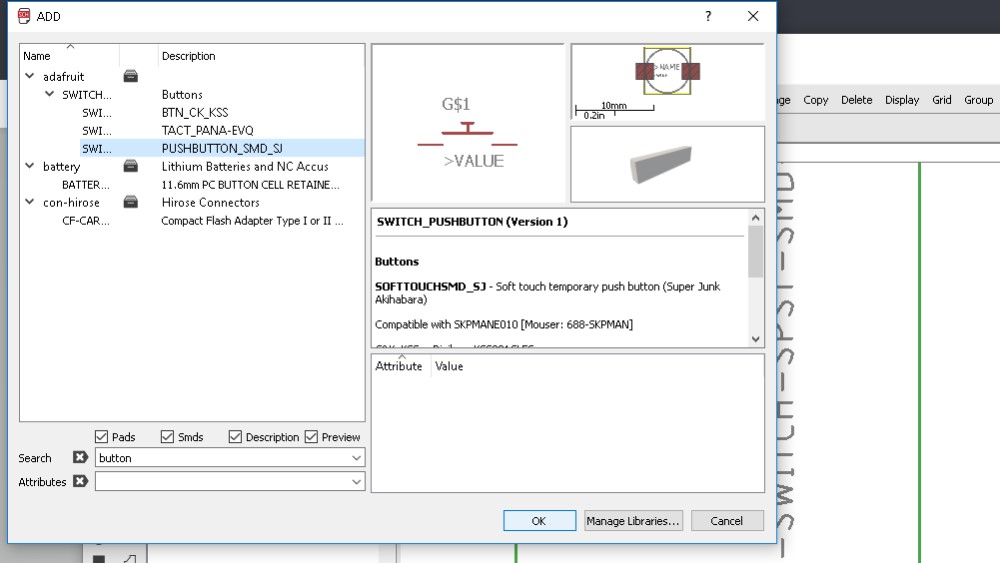Click Grid in the background window menu
1000x563 pixels.
(x=942, y=100)
